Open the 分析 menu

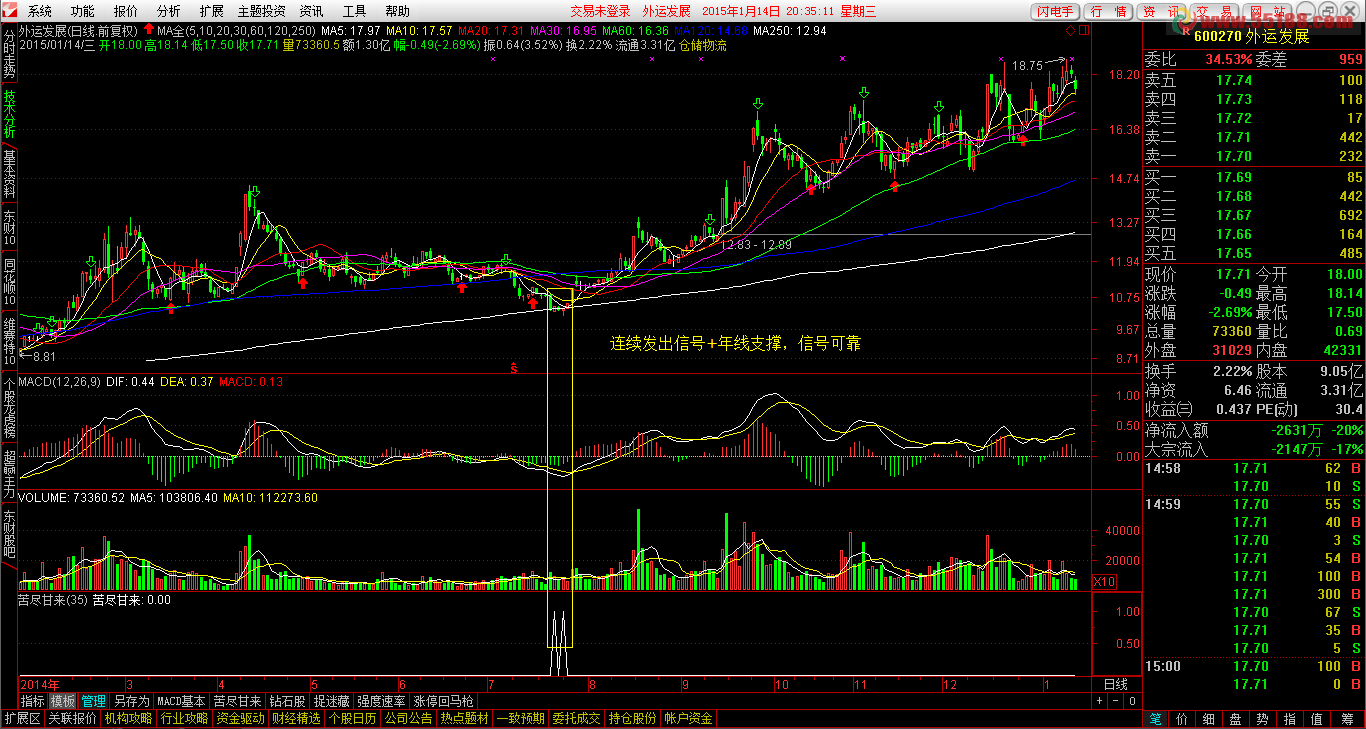tap(169, 12)
